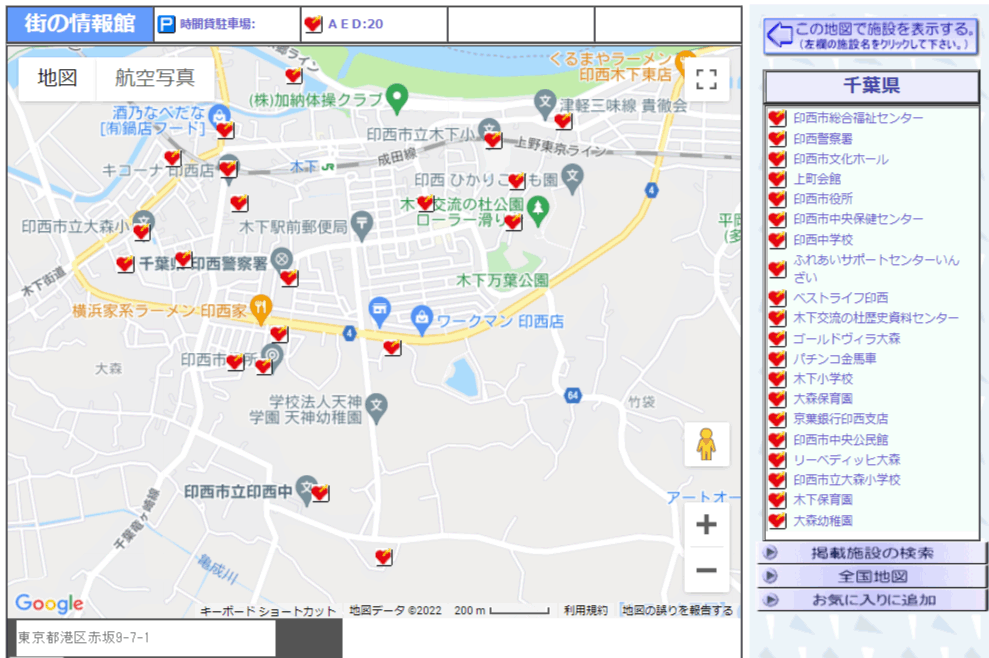
Task: Click 津軽三味線 貴徹会 school pin
Action: coord(544,103)
